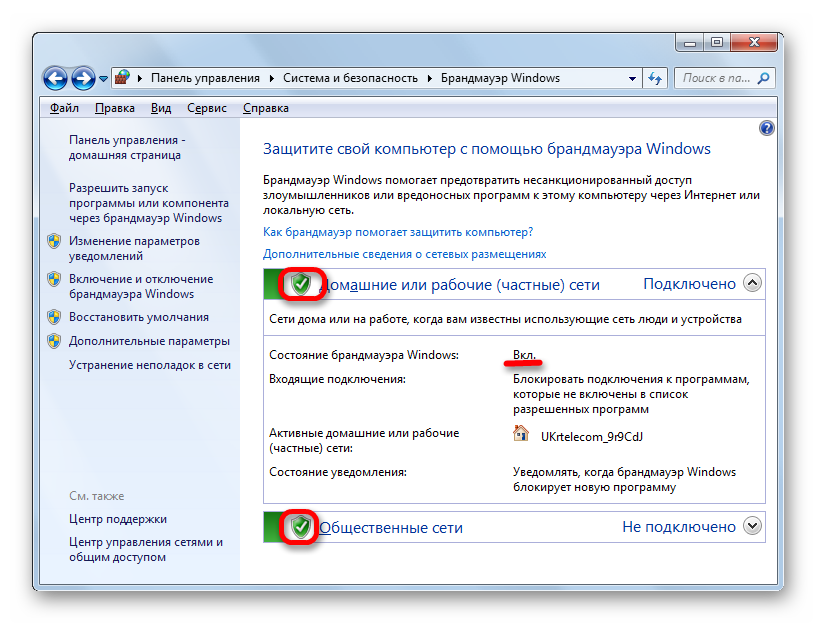Open Включение и отключение брандмауэра Windows
Viewport: 817px width, 624px height.
(x=140, y=286)
